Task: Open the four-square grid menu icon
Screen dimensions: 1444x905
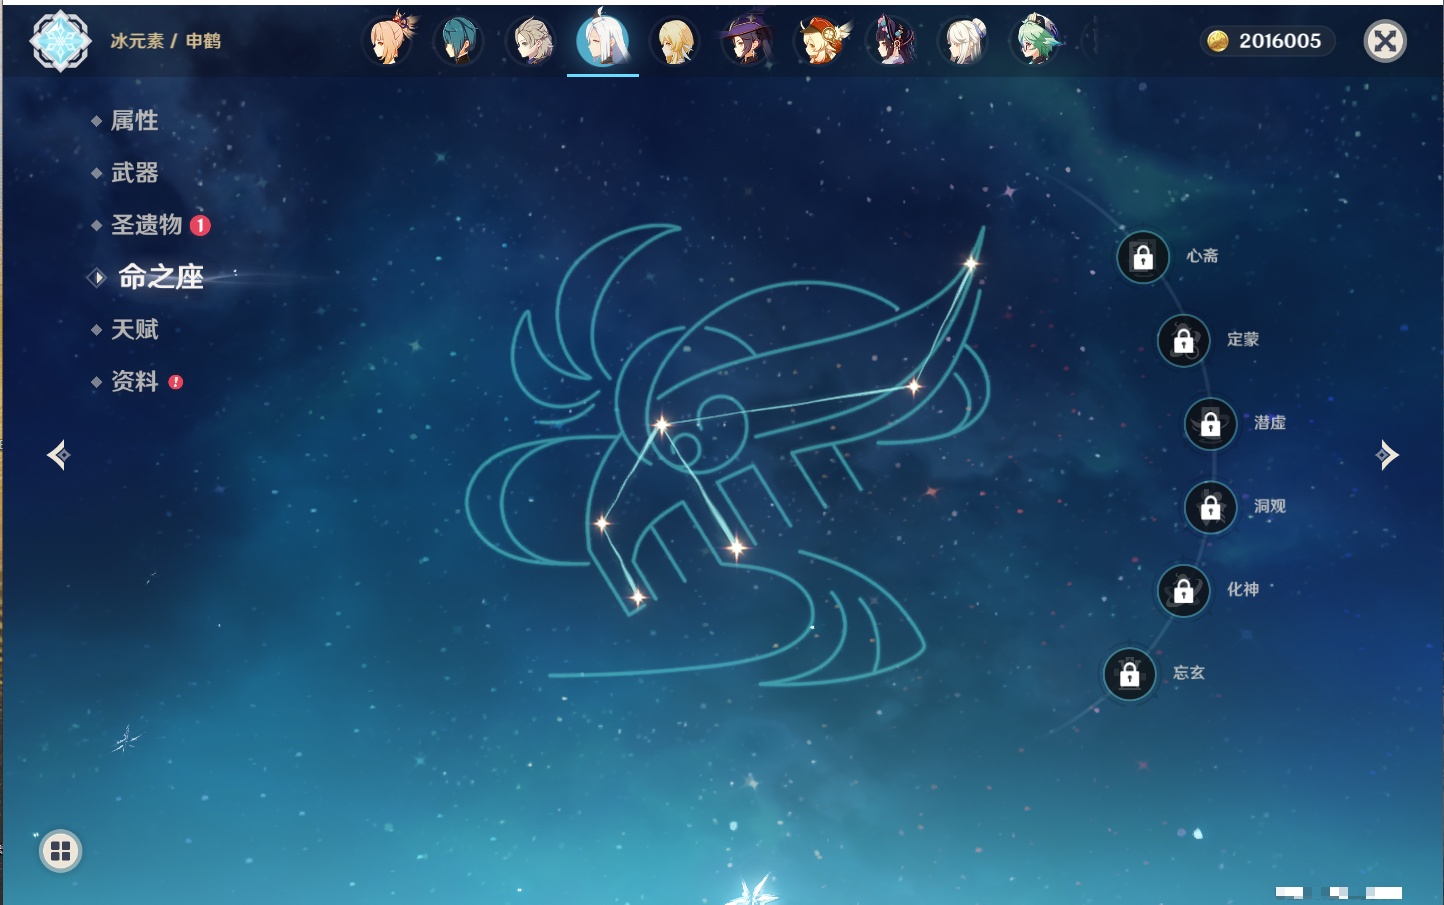Action: [x=60, y=851]
